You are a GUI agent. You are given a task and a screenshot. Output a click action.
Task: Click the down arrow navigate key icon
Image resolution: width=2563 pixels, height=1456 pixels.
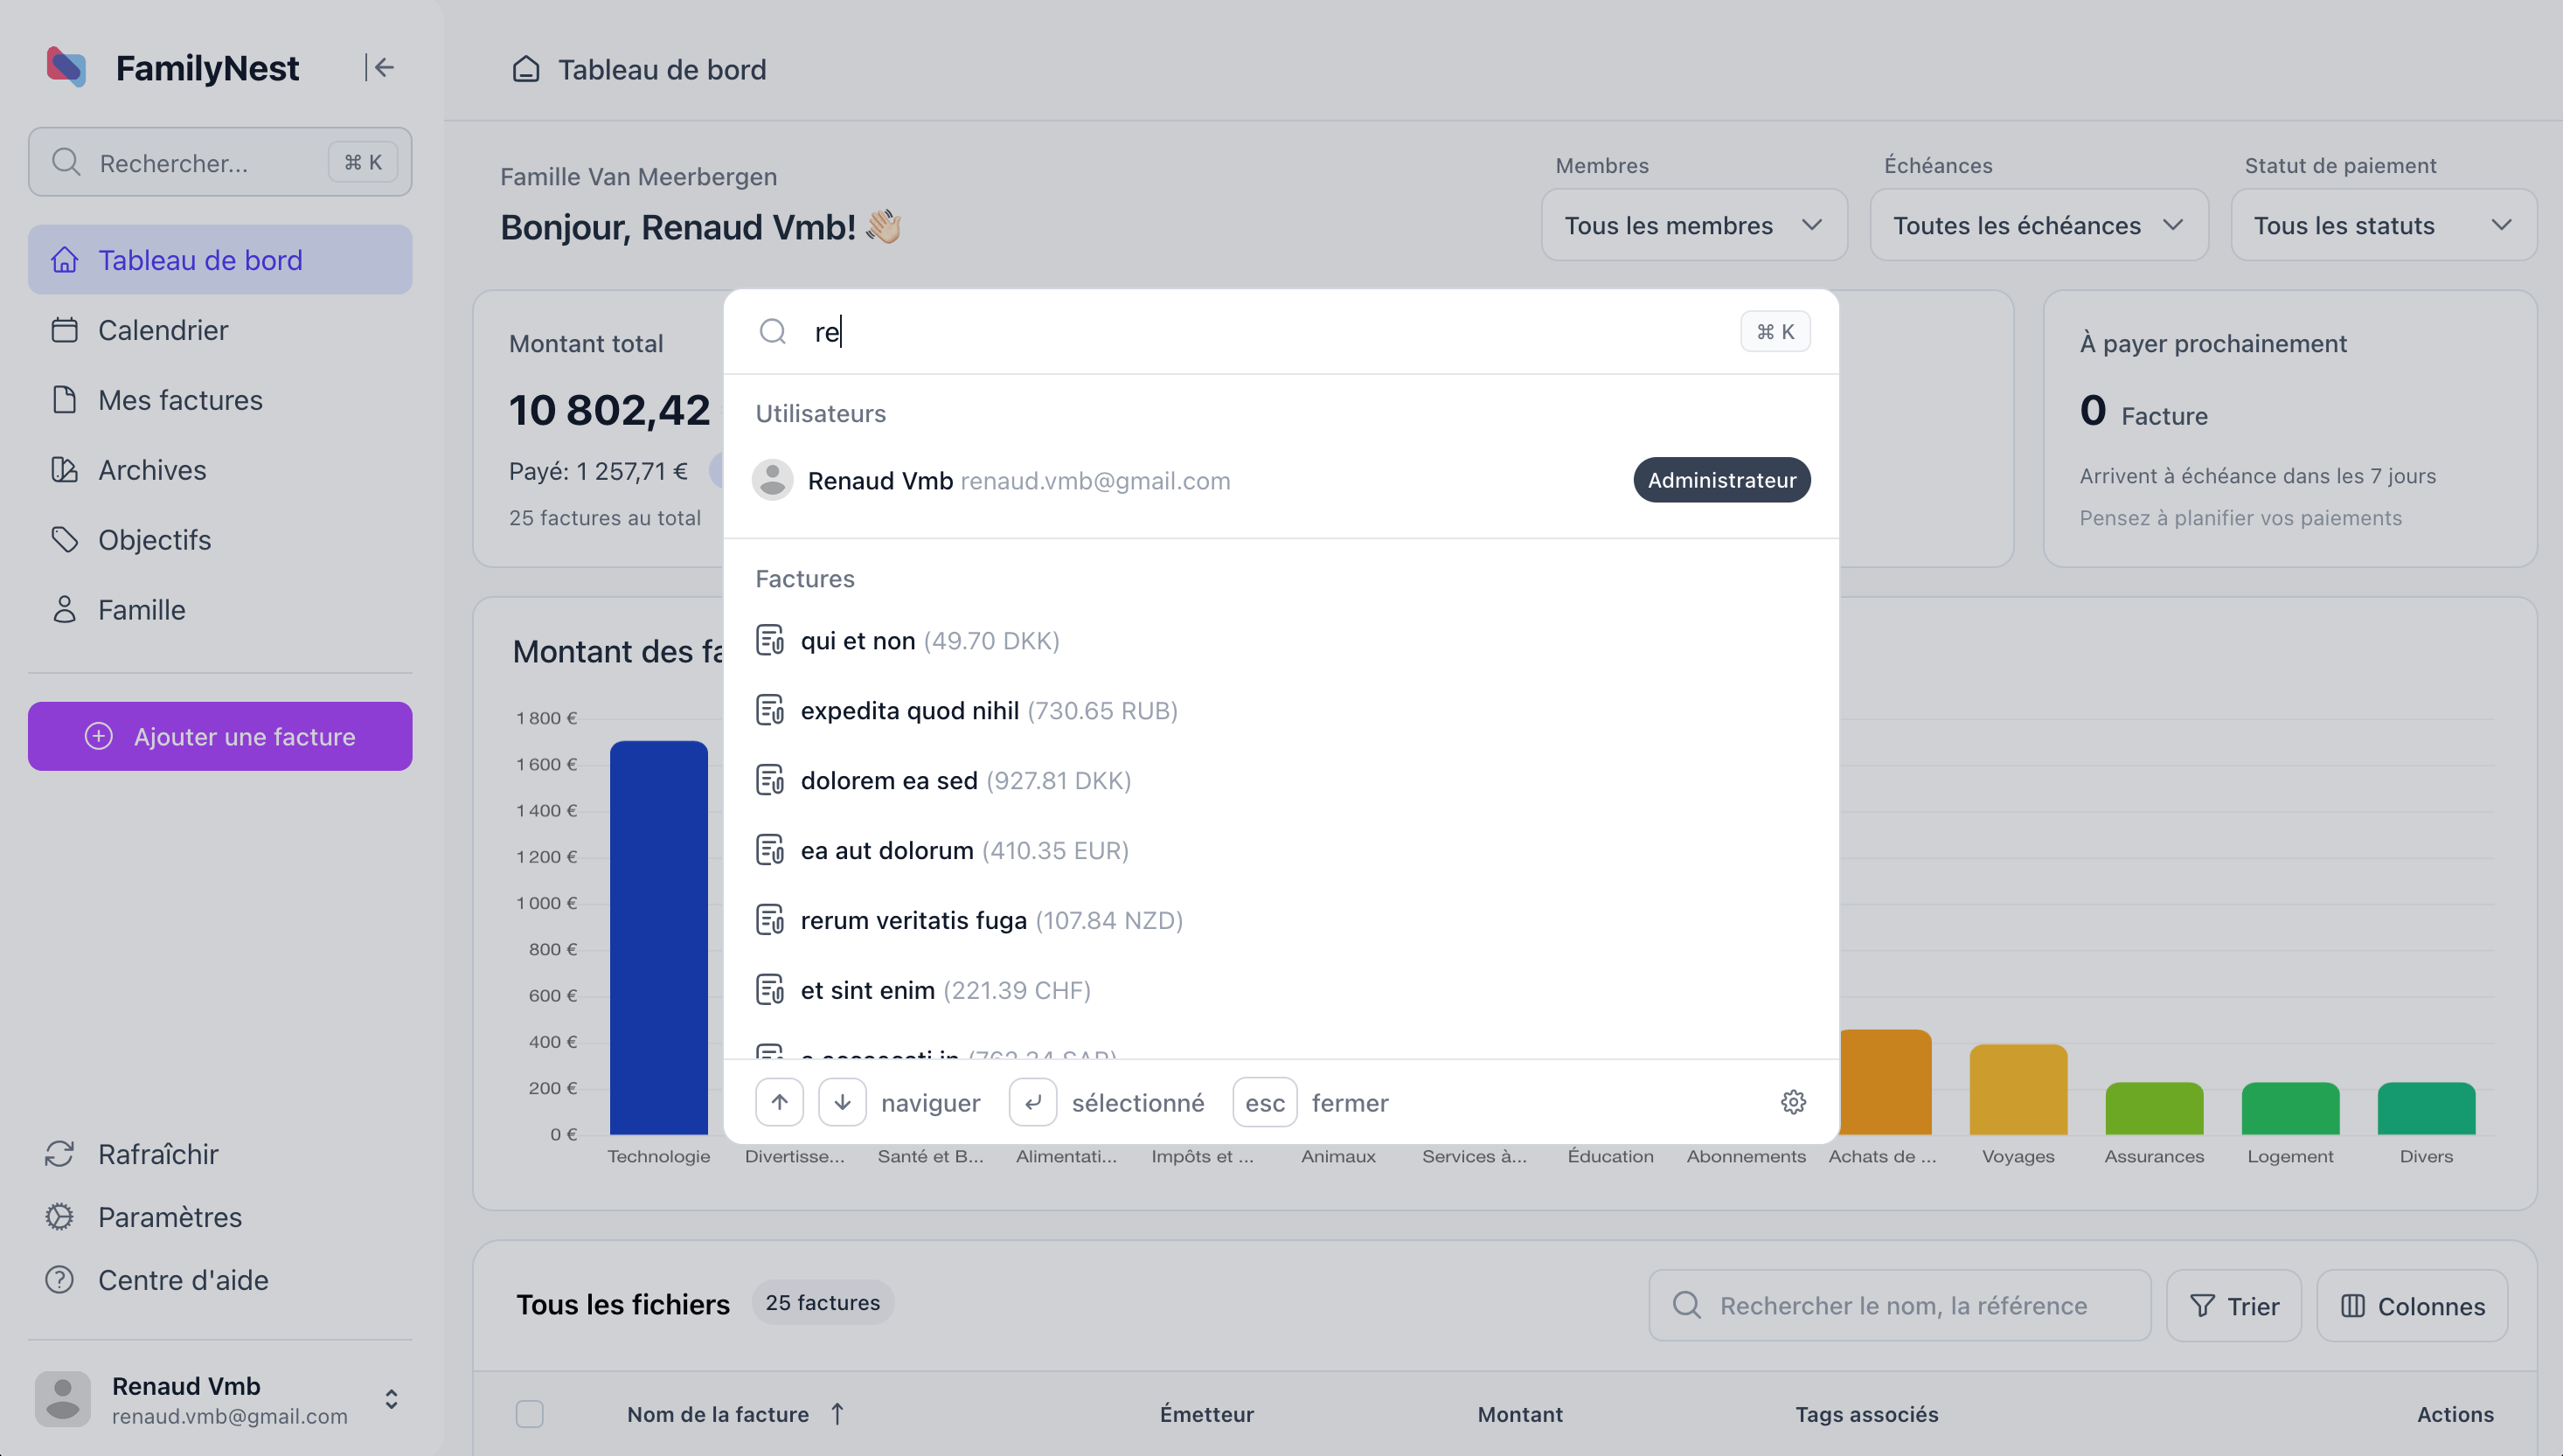pos(842,1102)
